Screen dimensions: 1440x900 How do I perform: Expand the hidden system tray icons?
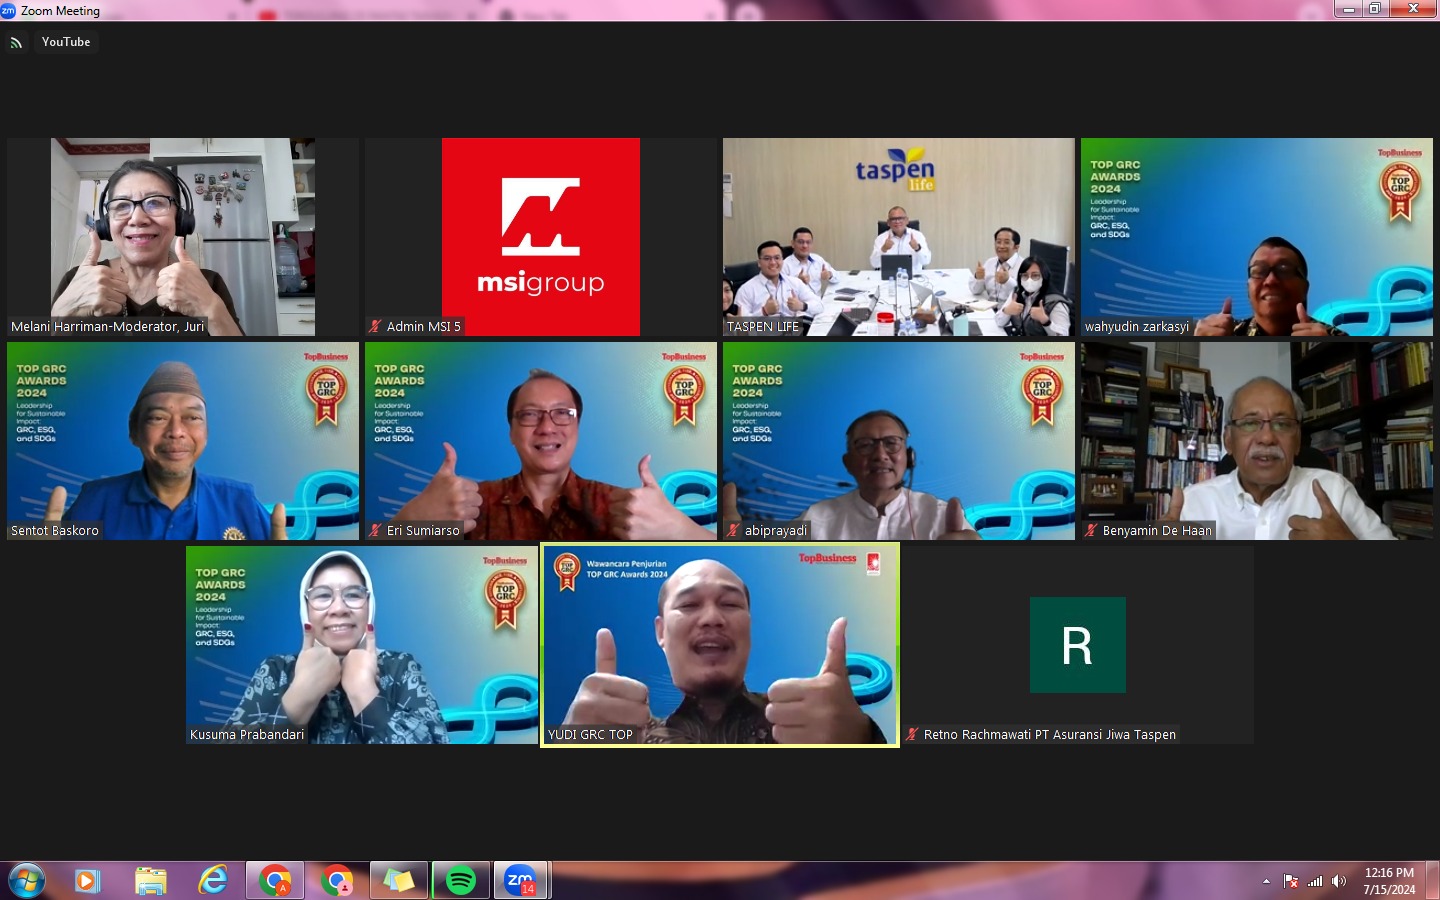[1266, 881]
